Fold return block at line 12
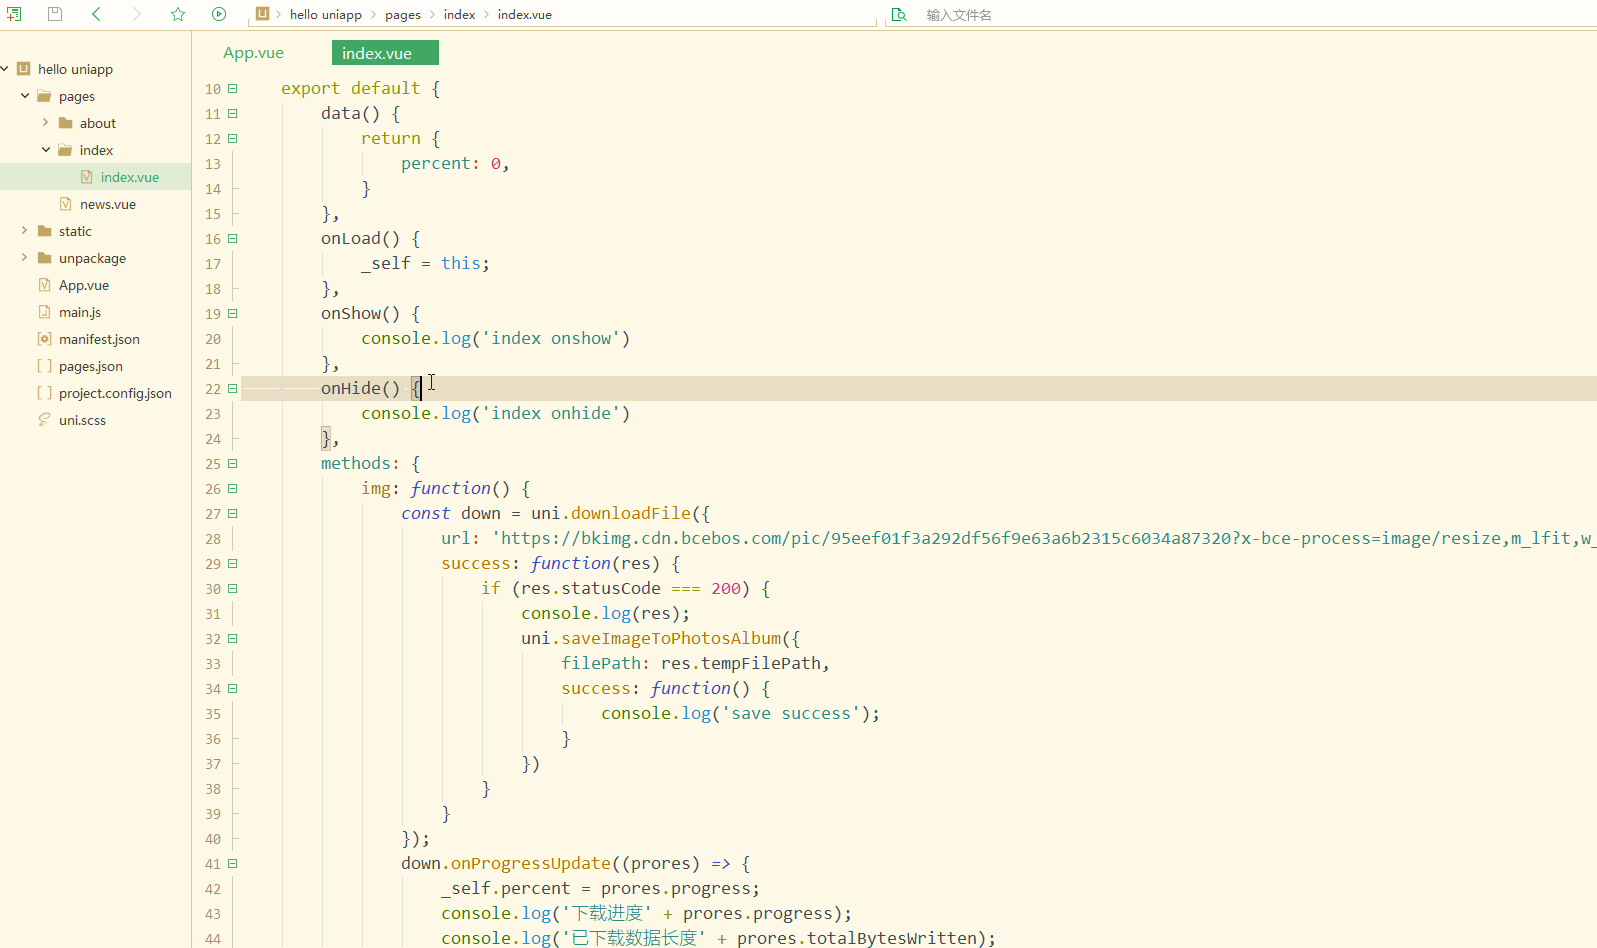1597x948 pixels. tap(232, 138)
